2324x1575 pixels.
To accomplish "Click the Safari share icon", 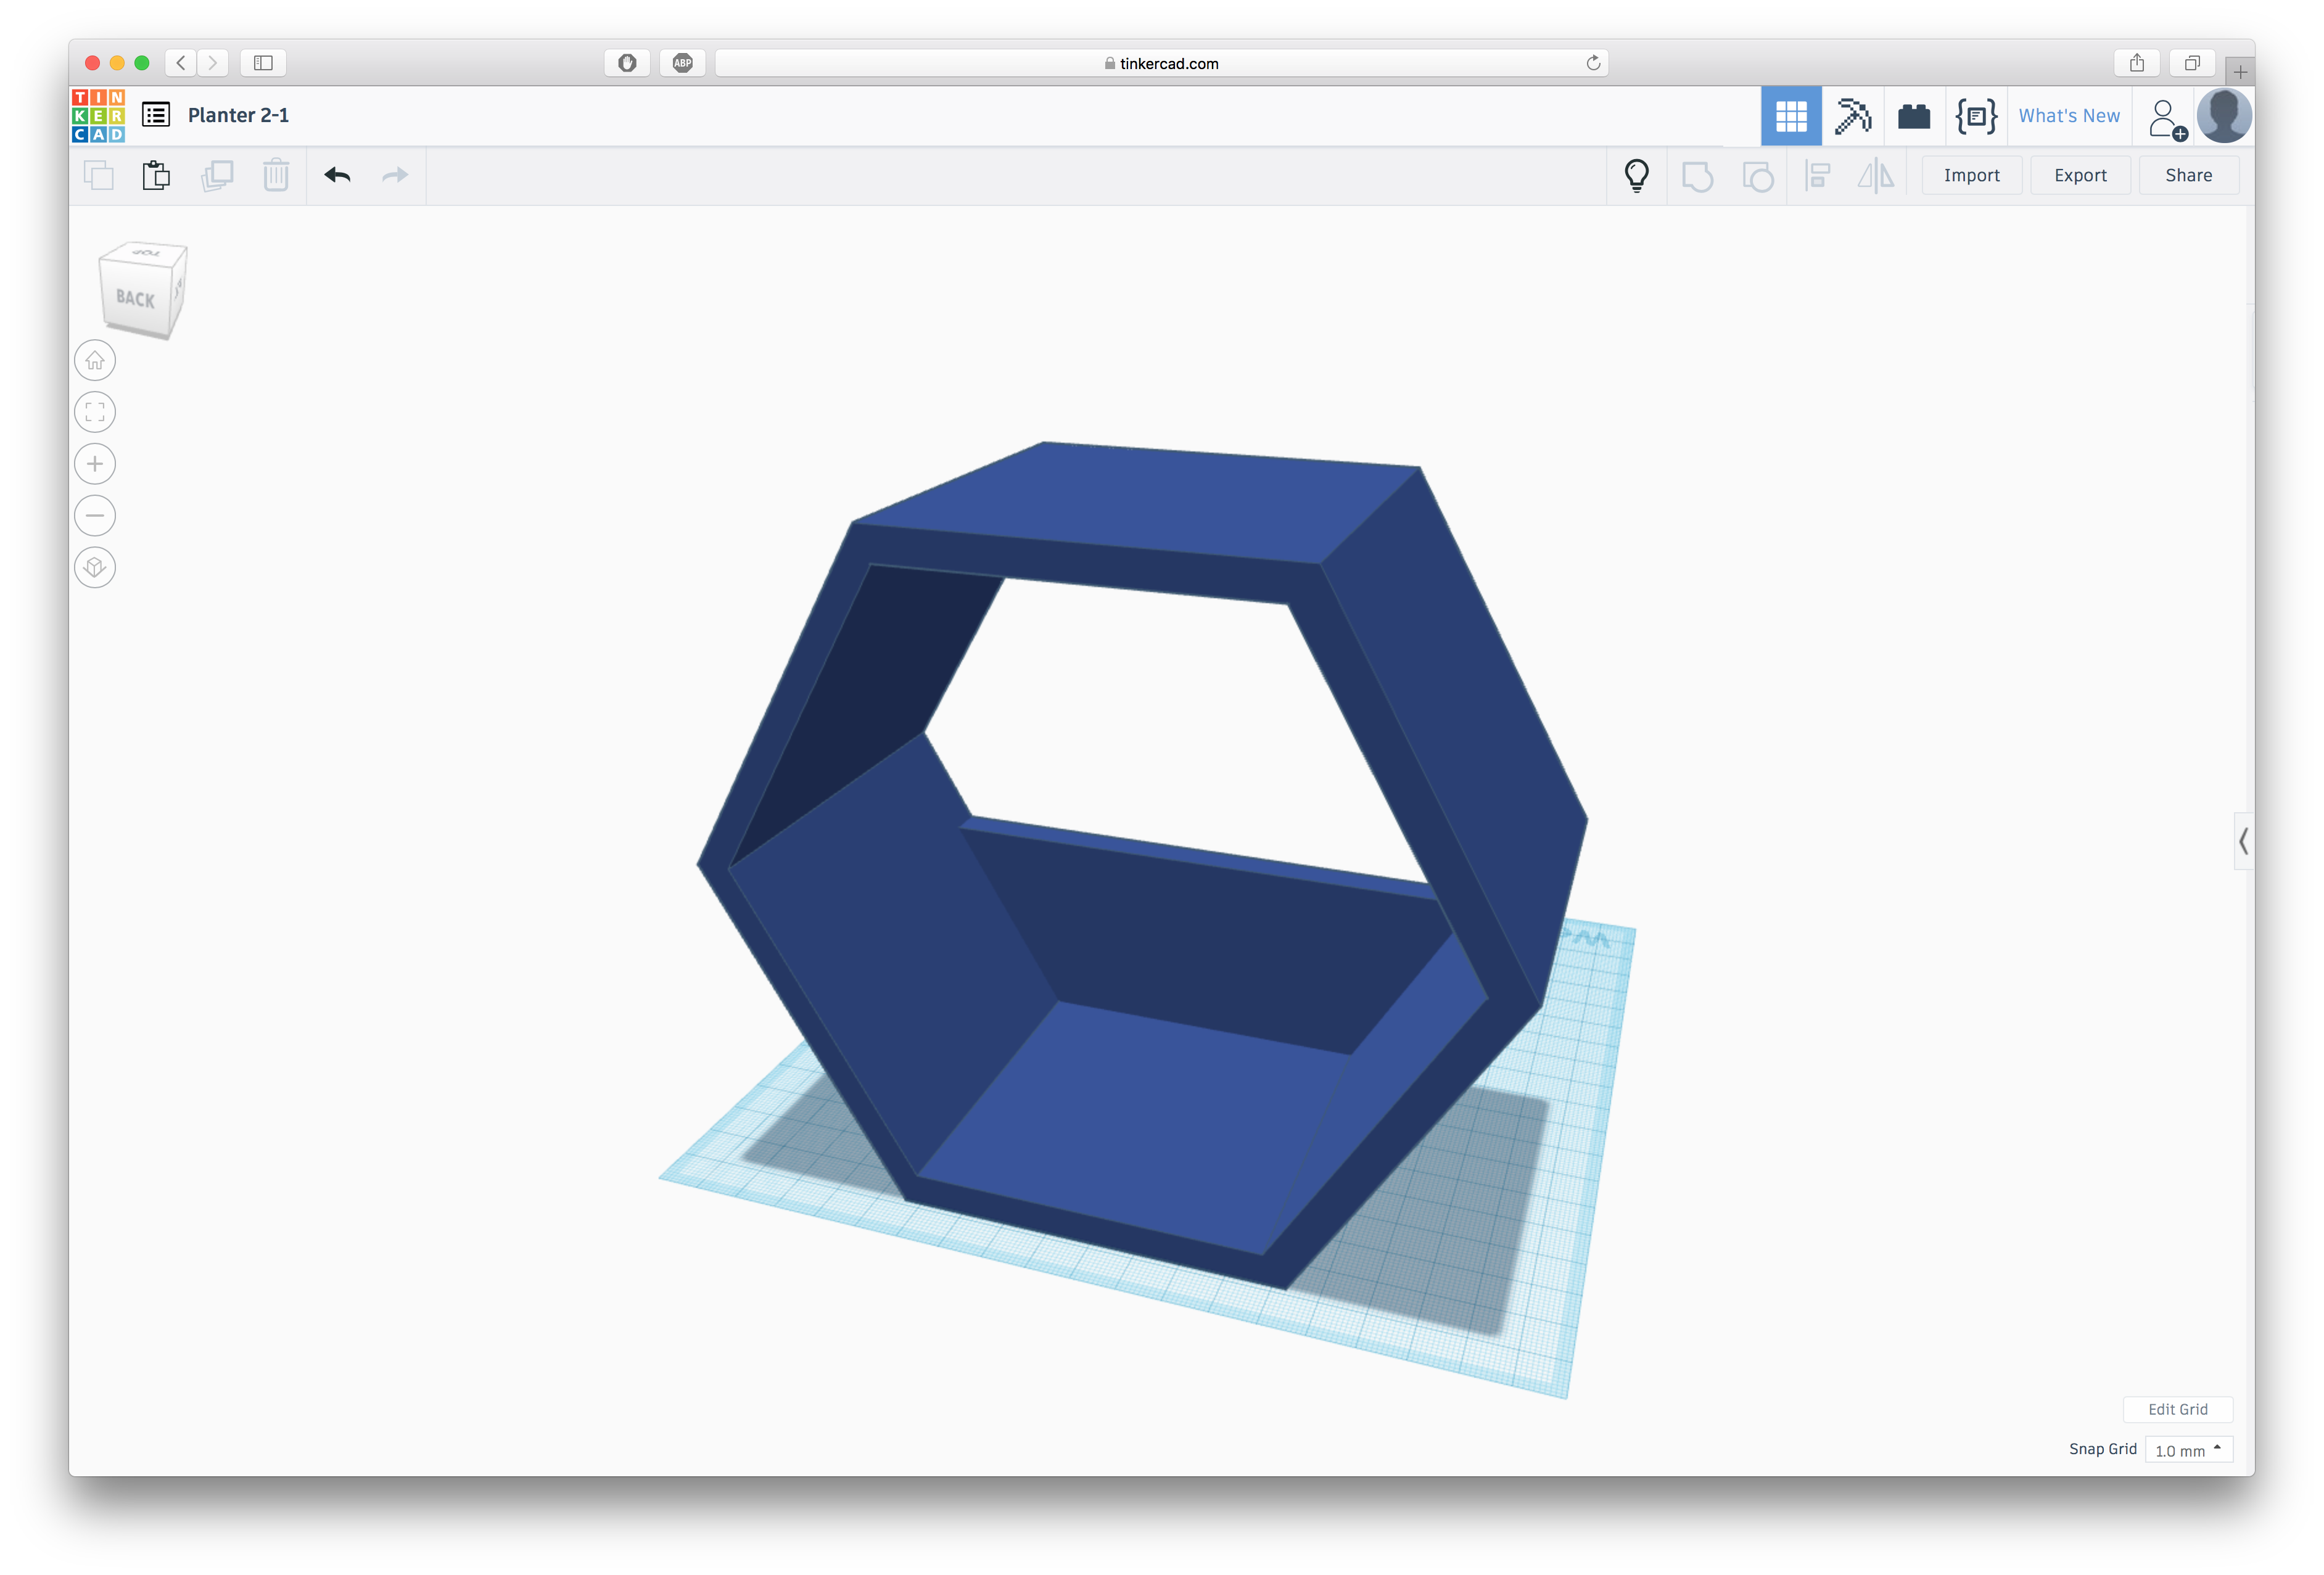I will [x=2136, y=63].
